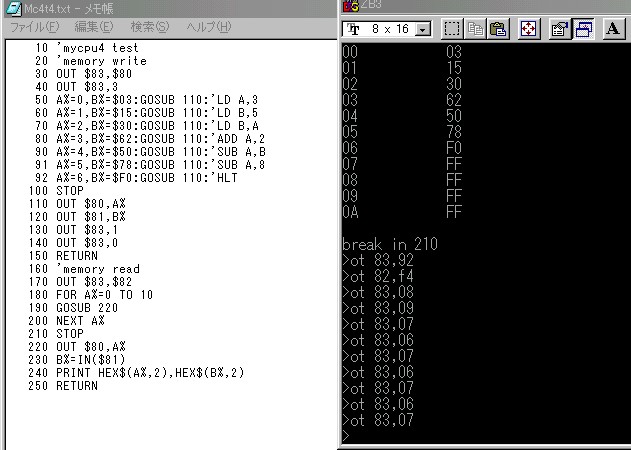Click memory dump row 02 with value 30

[x=402, y=84]
